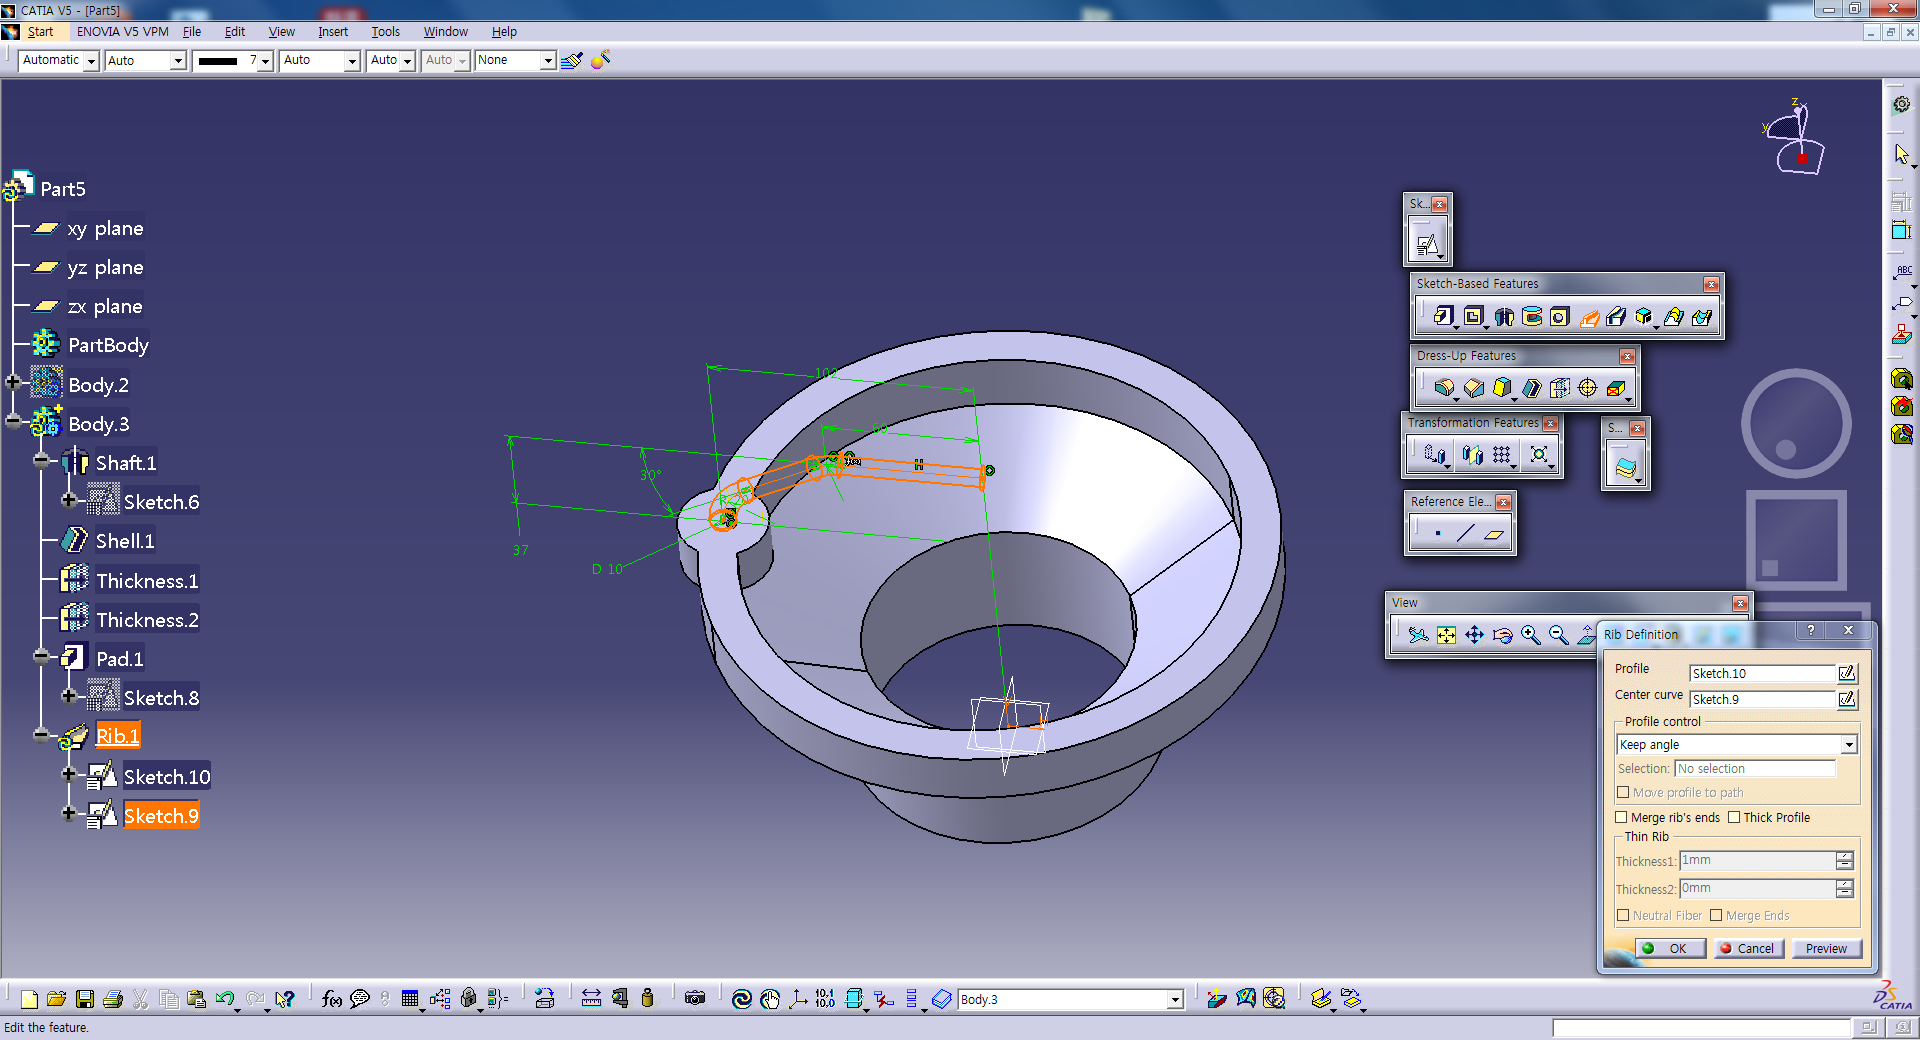Select the Scaling transformation tool
1920x1040 pixels.
click(x=1539, y=455)
